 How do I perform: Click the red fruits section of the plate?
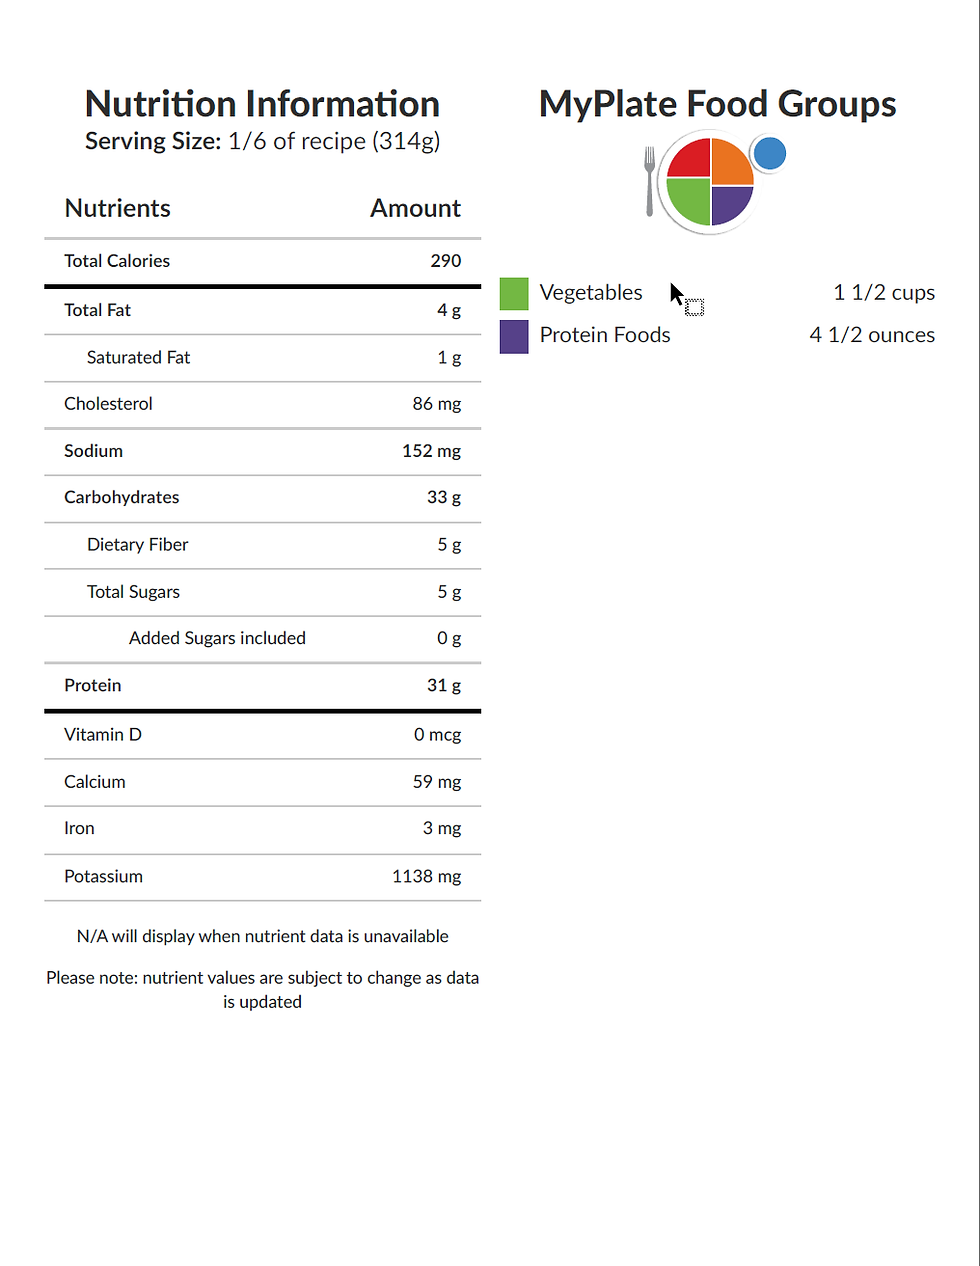(690, 160)
